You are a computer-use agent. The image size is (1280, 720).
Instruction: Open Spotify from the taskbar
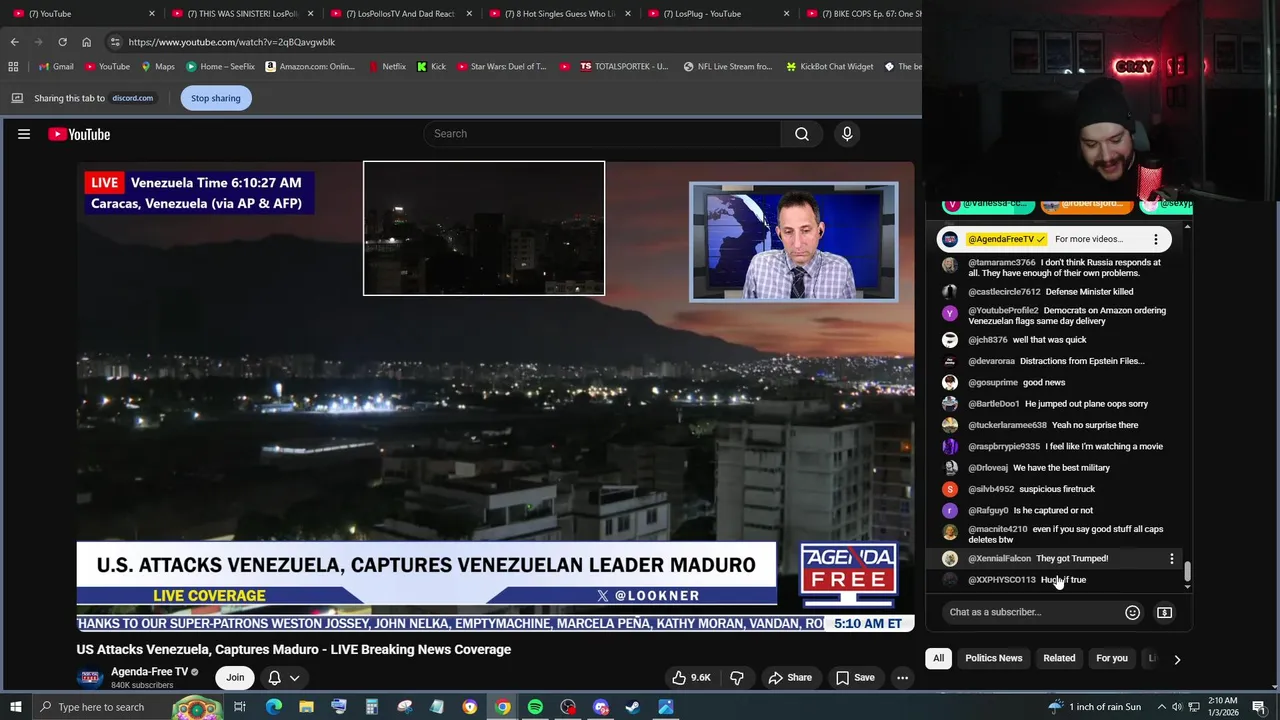point(535,707)
